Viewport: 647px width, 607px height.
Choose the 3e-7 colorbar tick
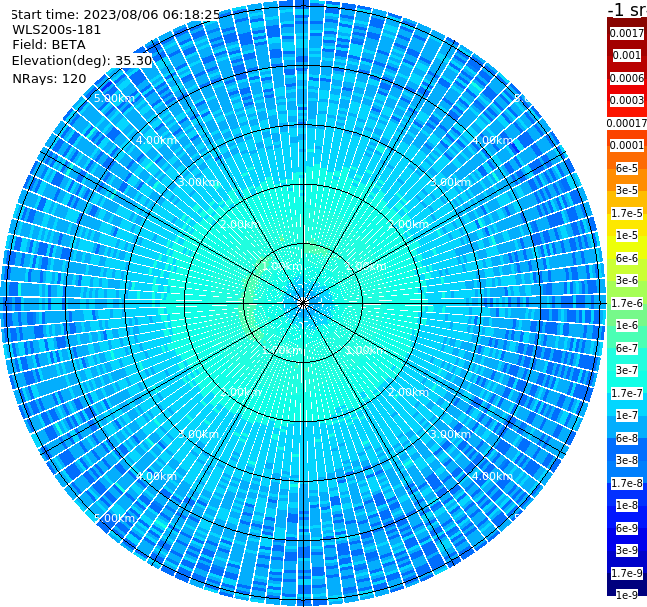coord(627,370)
